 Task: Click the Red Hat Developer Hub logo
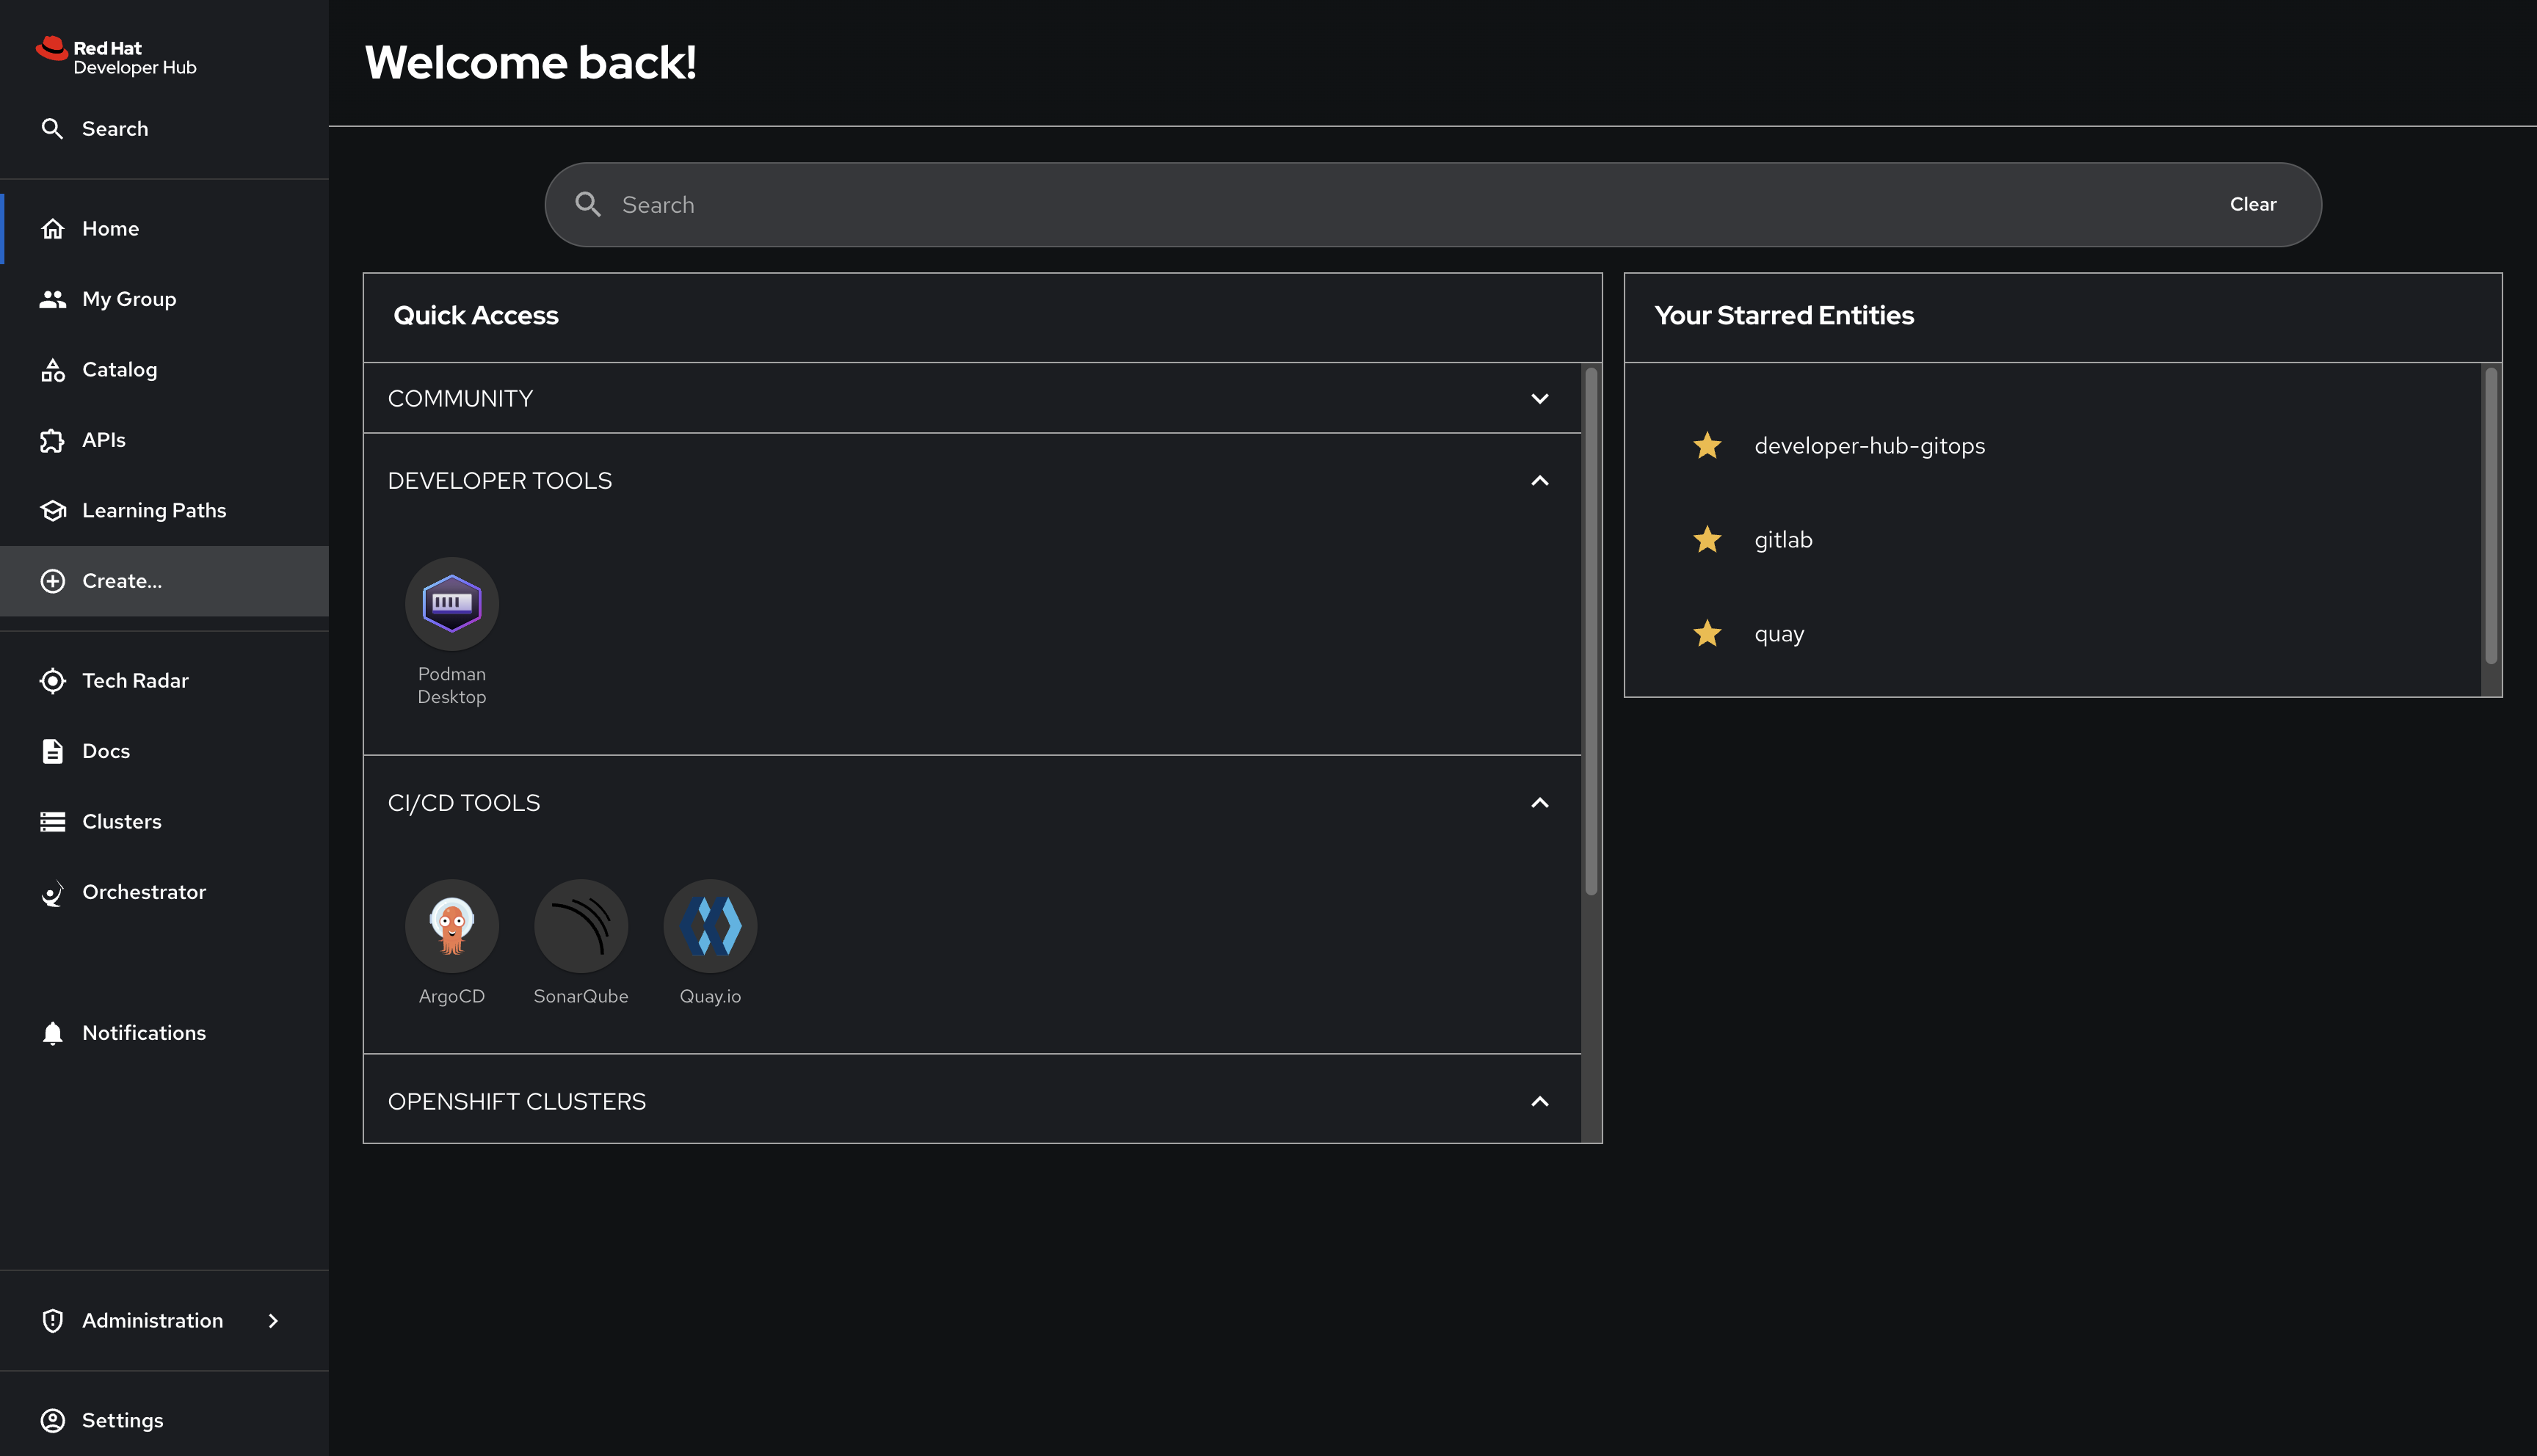116,55
